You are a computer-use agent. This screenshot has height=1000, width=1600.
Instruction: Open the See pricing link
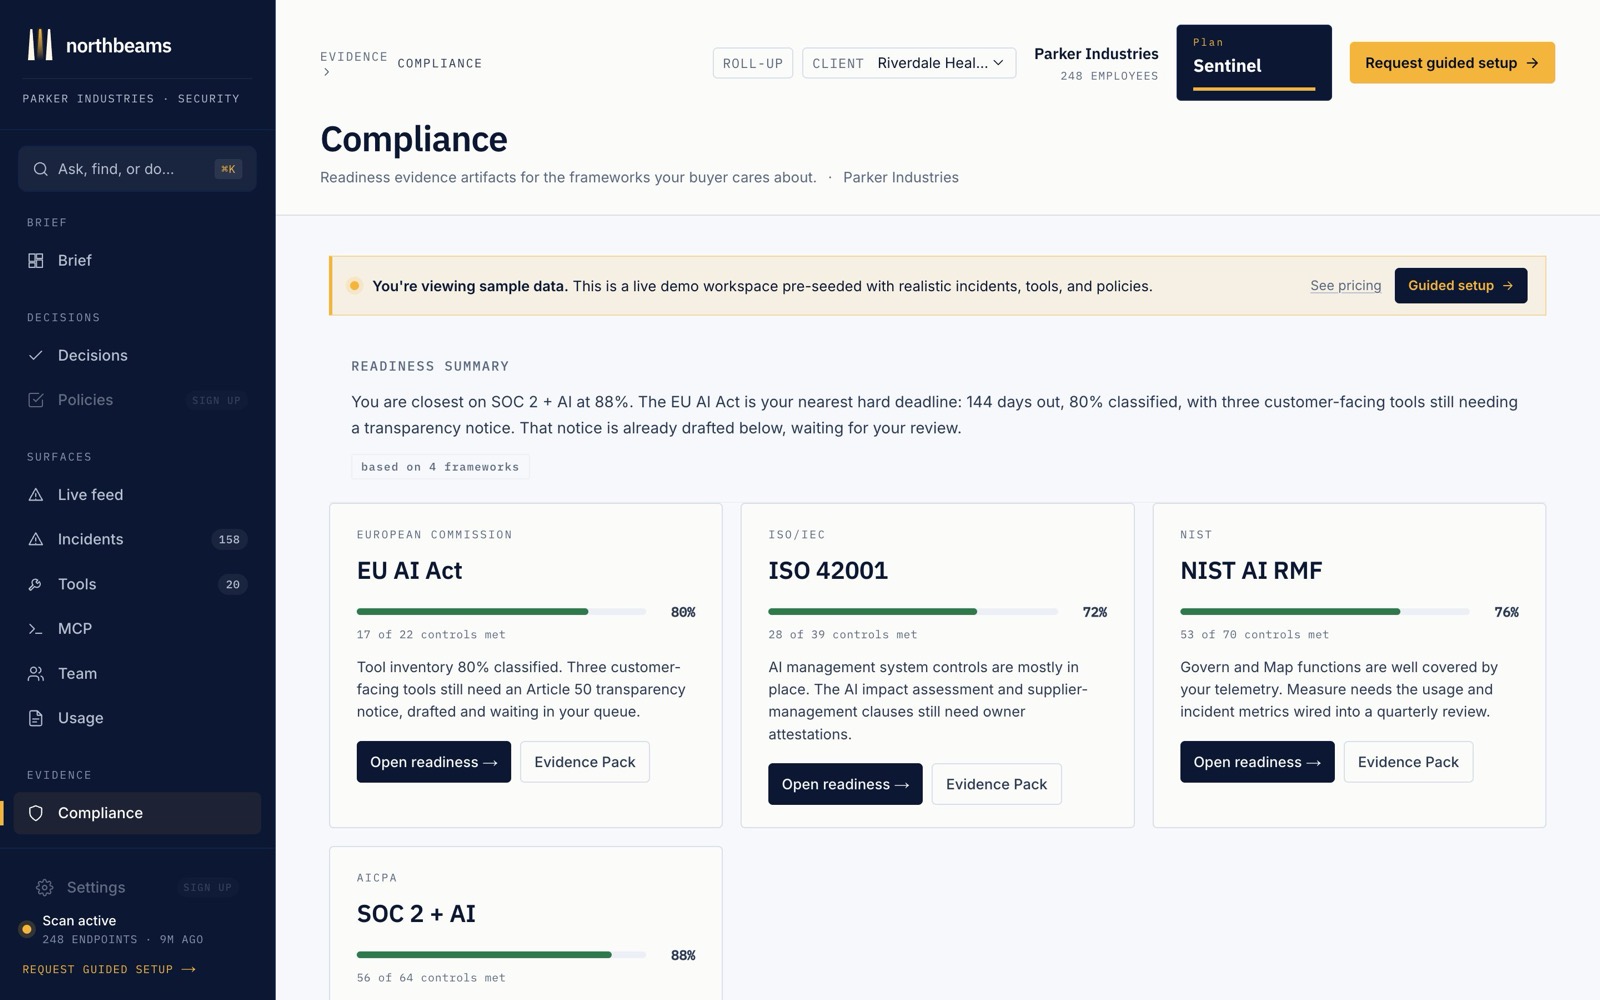coord(1346,286)
